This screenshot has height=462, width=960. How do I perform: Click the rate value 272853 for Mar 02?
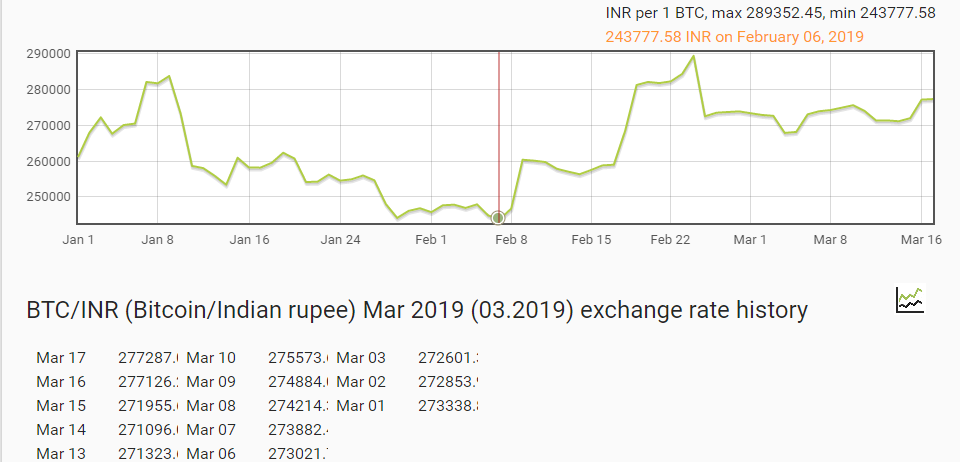pos(449,382)
